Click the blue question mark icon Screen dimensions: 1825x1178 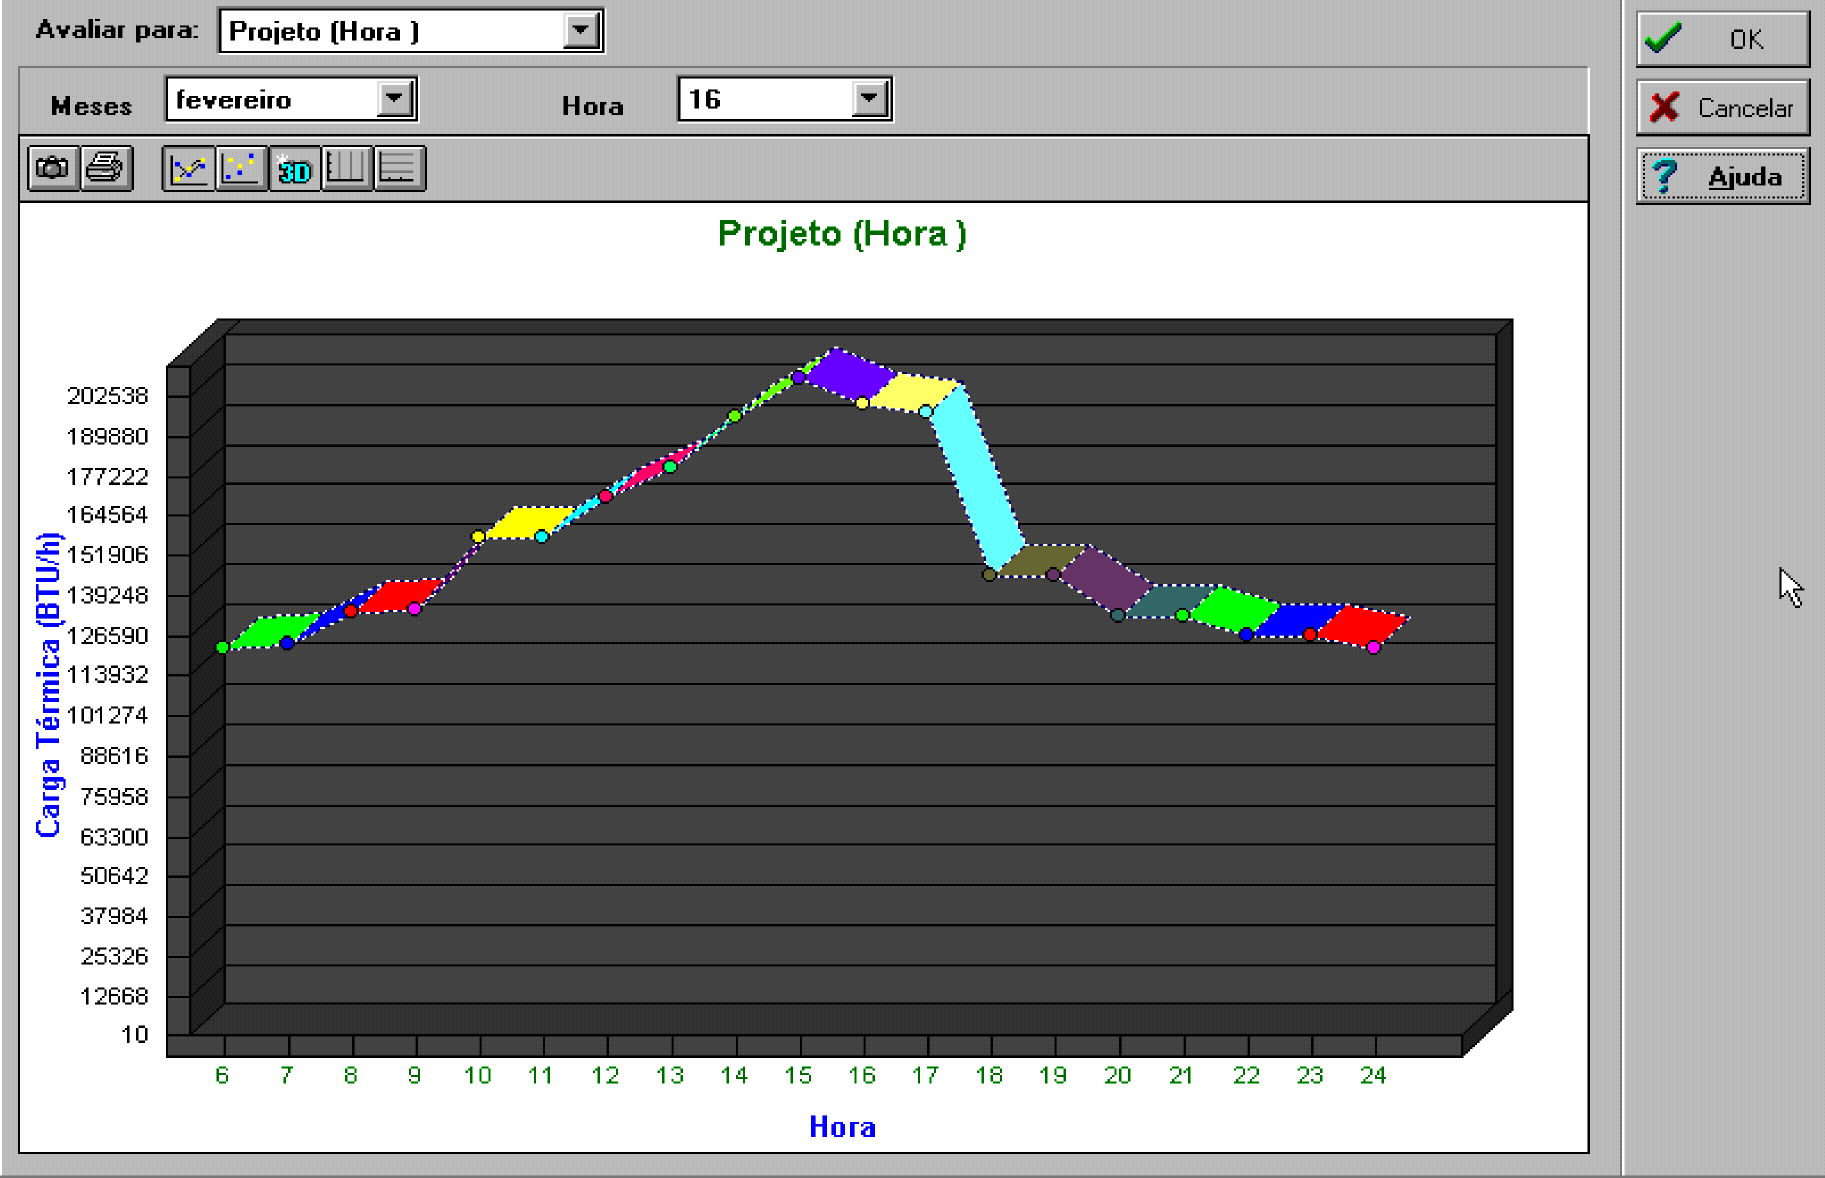(1664, 176)
